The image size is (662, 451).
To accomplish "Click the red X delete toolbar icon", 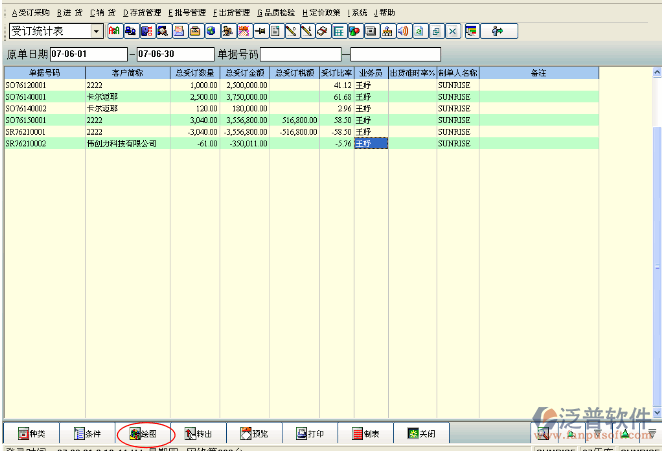I will pyautogui.click(x=453, y=31).
